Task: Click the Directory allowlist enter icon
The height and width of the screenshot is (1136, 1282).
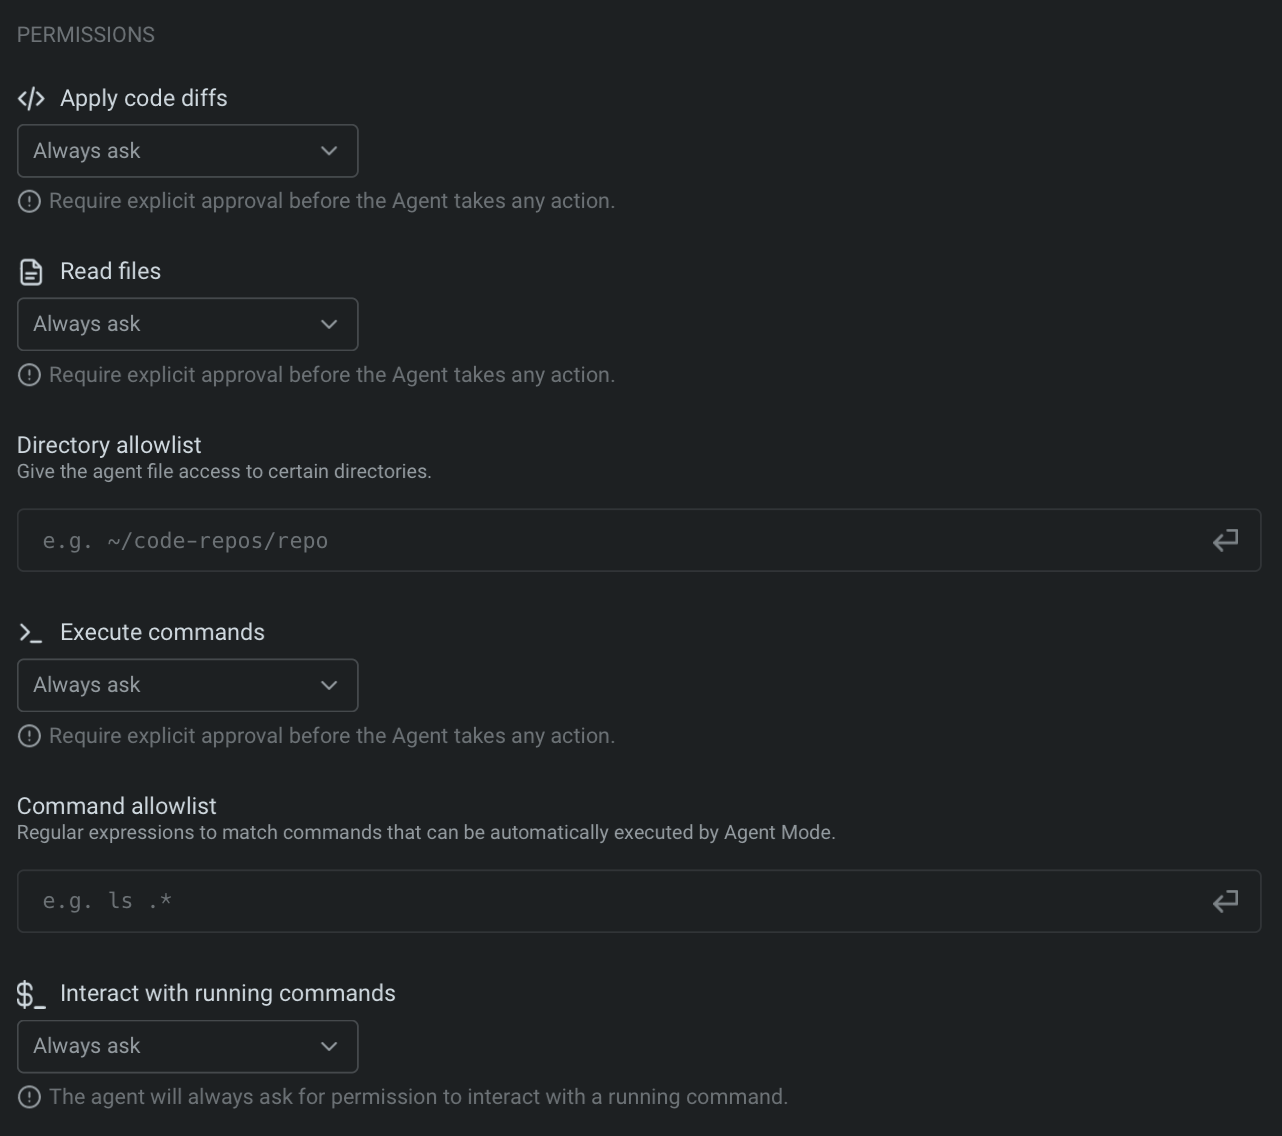Action: pyautogui.click(x=1225, y=541)
